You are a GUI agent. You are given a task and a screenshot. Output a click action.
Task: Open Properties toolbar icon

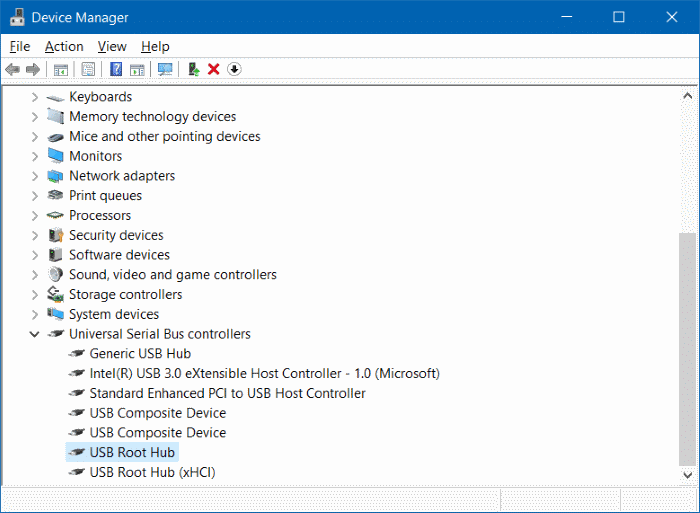(x=88, y=70)
